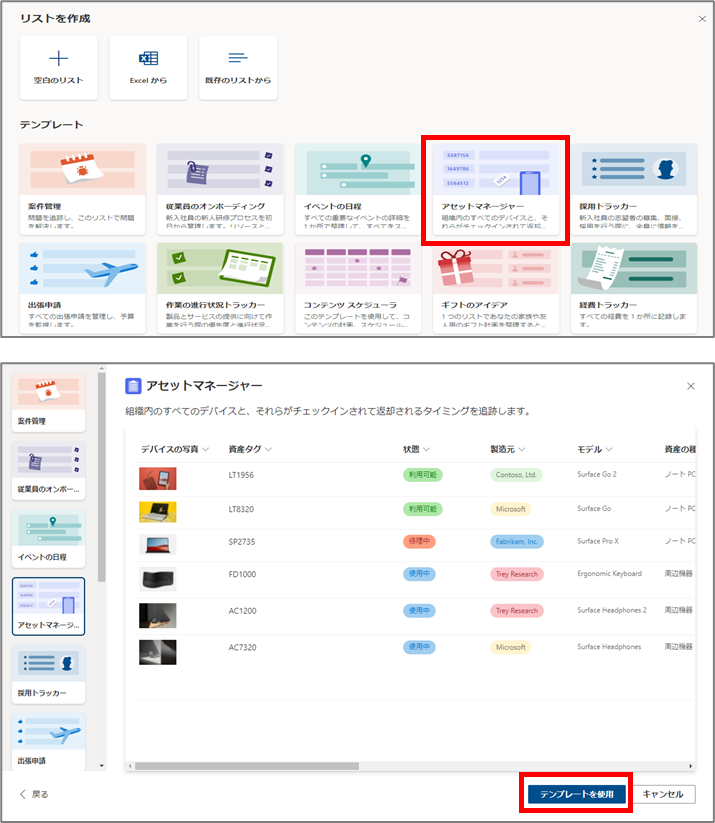
Task: Click model Surface Pro X
Action: click(x=598, y=541)
